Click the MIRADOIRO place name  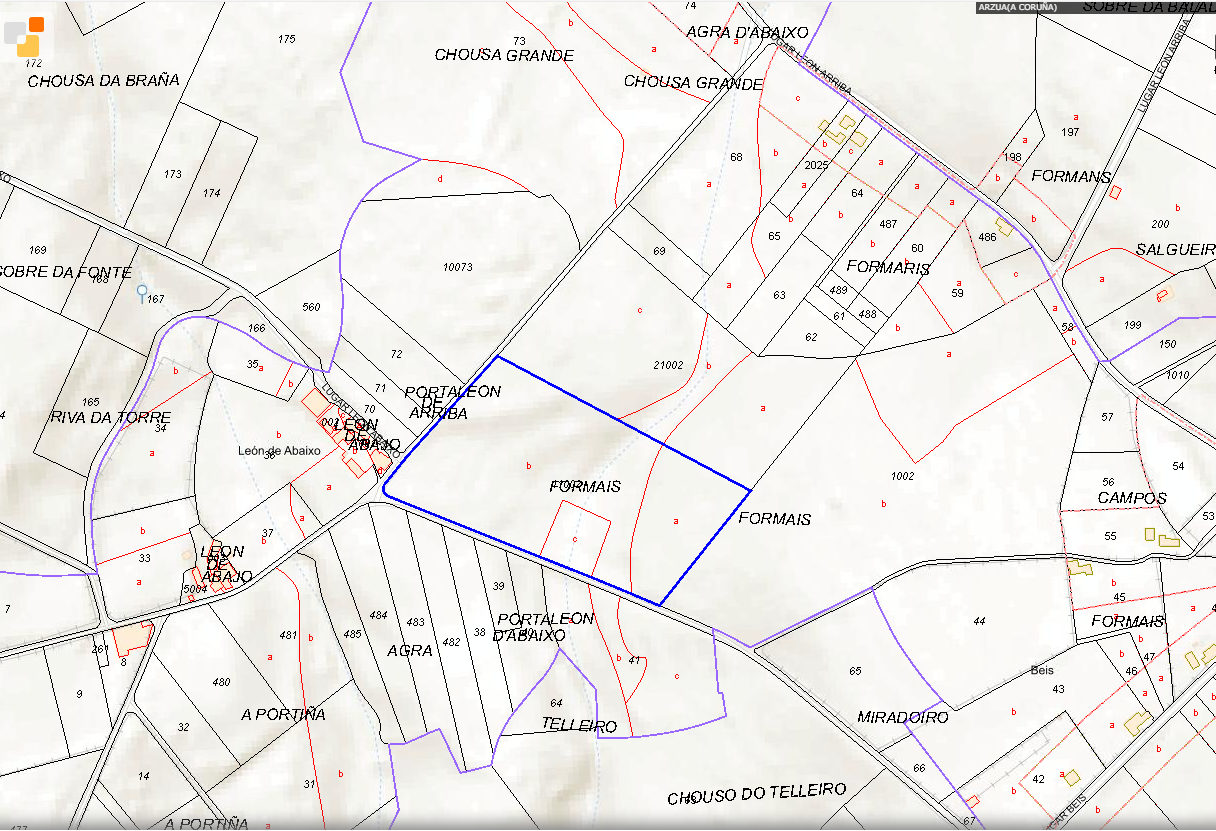pyautogui.click(x=903, y=718)
